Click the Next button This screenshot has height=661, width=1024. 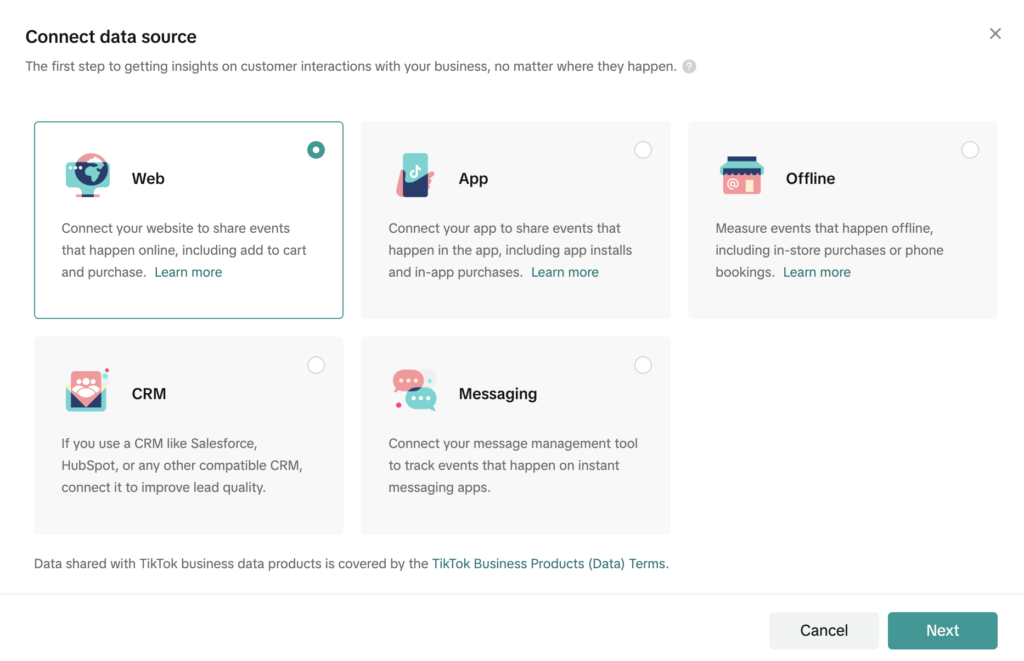coord(942,630)
